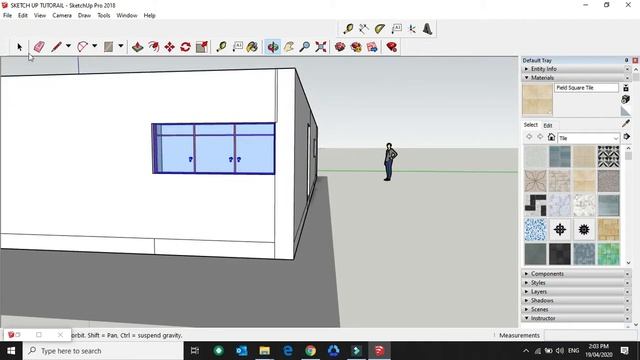Activate the Paint Bucket tool
Viewport: 640px width, 360px height.
[x=252, y=47]
